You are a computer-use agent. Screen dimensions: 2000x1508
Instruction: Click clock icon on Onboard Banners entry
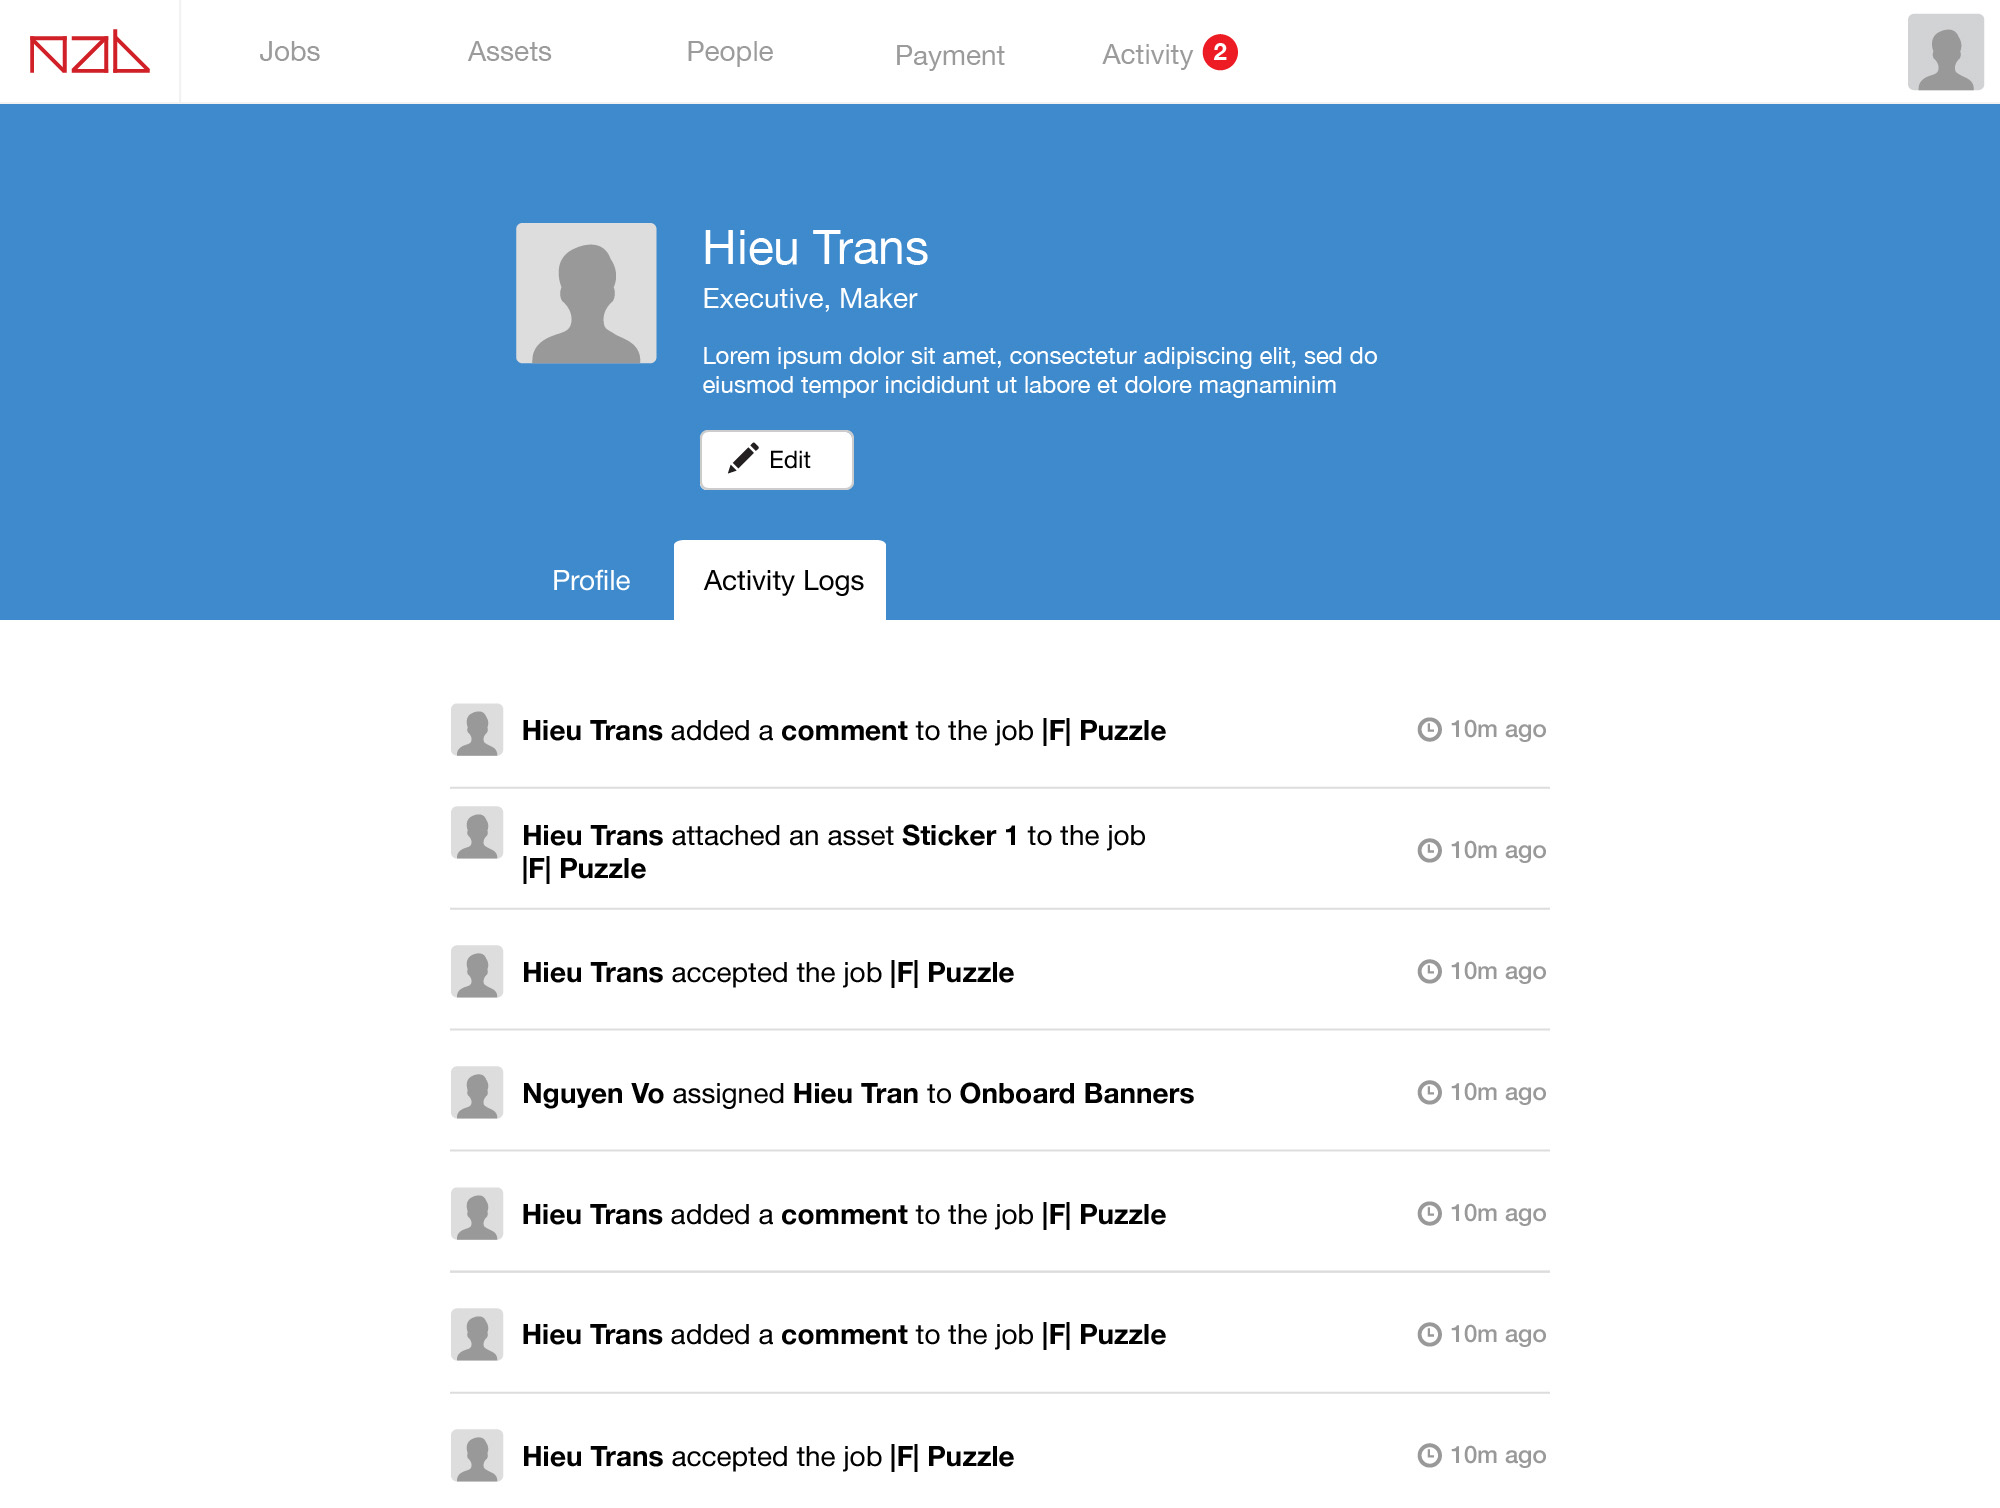pos(1429,1092)
